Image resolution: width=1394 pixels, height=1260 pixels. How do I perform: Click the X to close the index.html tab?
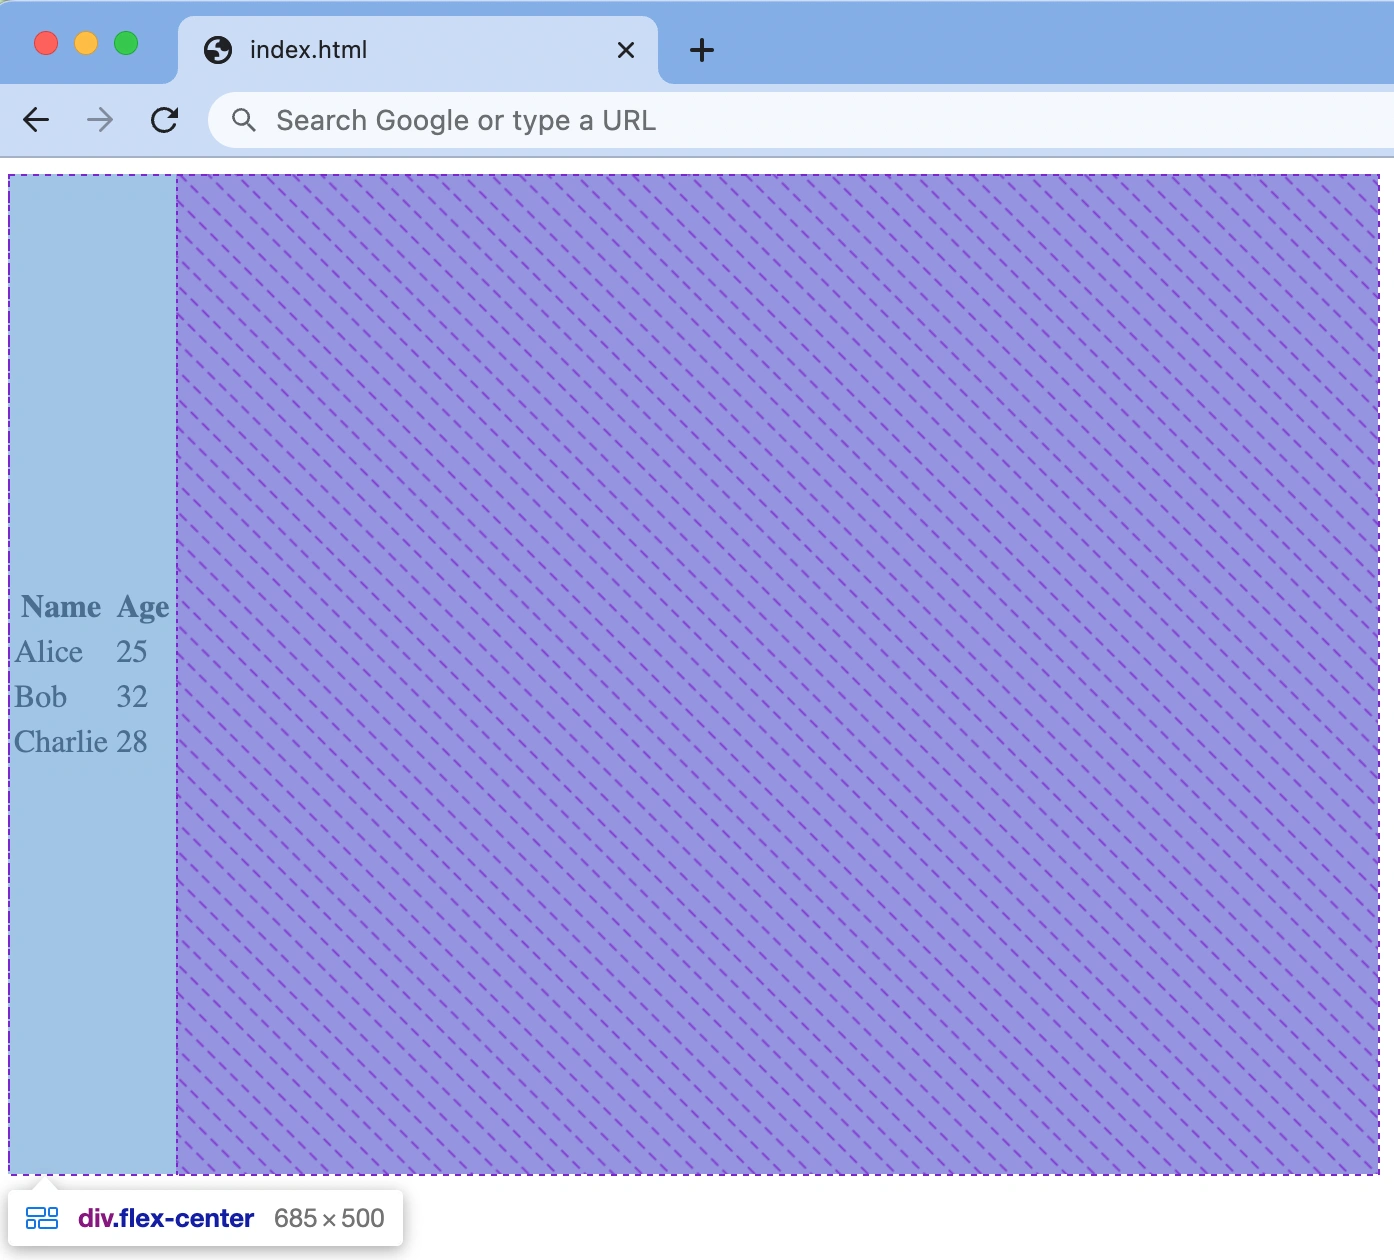pyautogui.click(x=626, y=50)
